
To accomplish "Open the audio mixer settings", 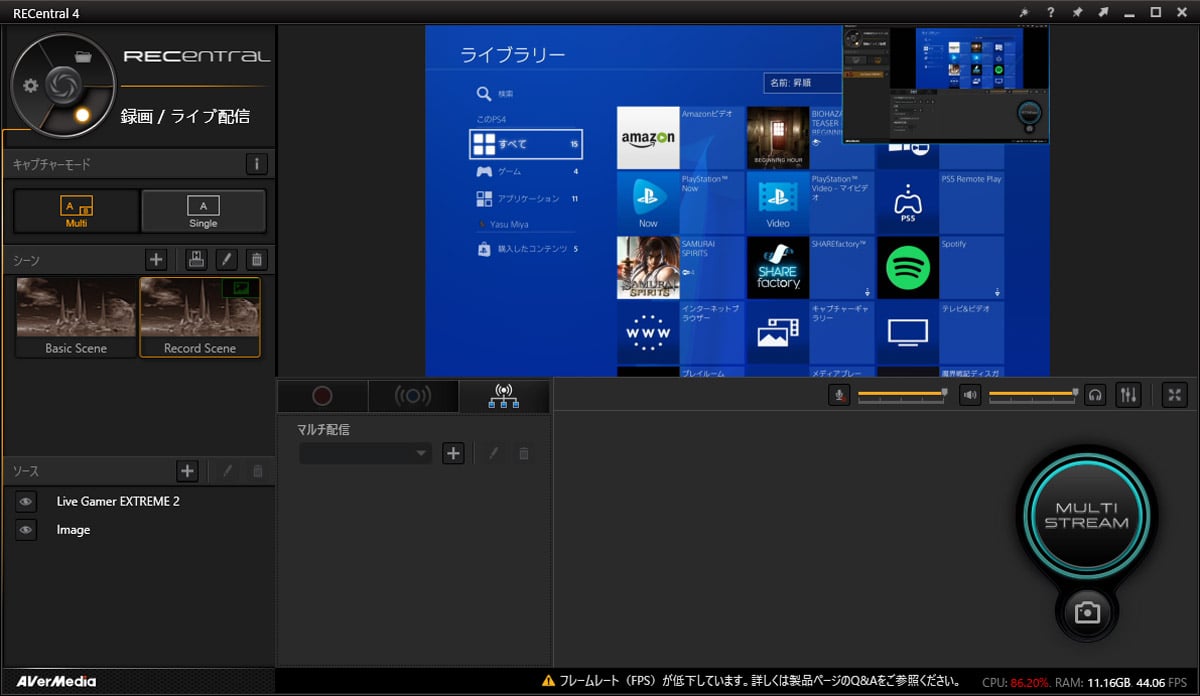I will [x=1127, y=395].
